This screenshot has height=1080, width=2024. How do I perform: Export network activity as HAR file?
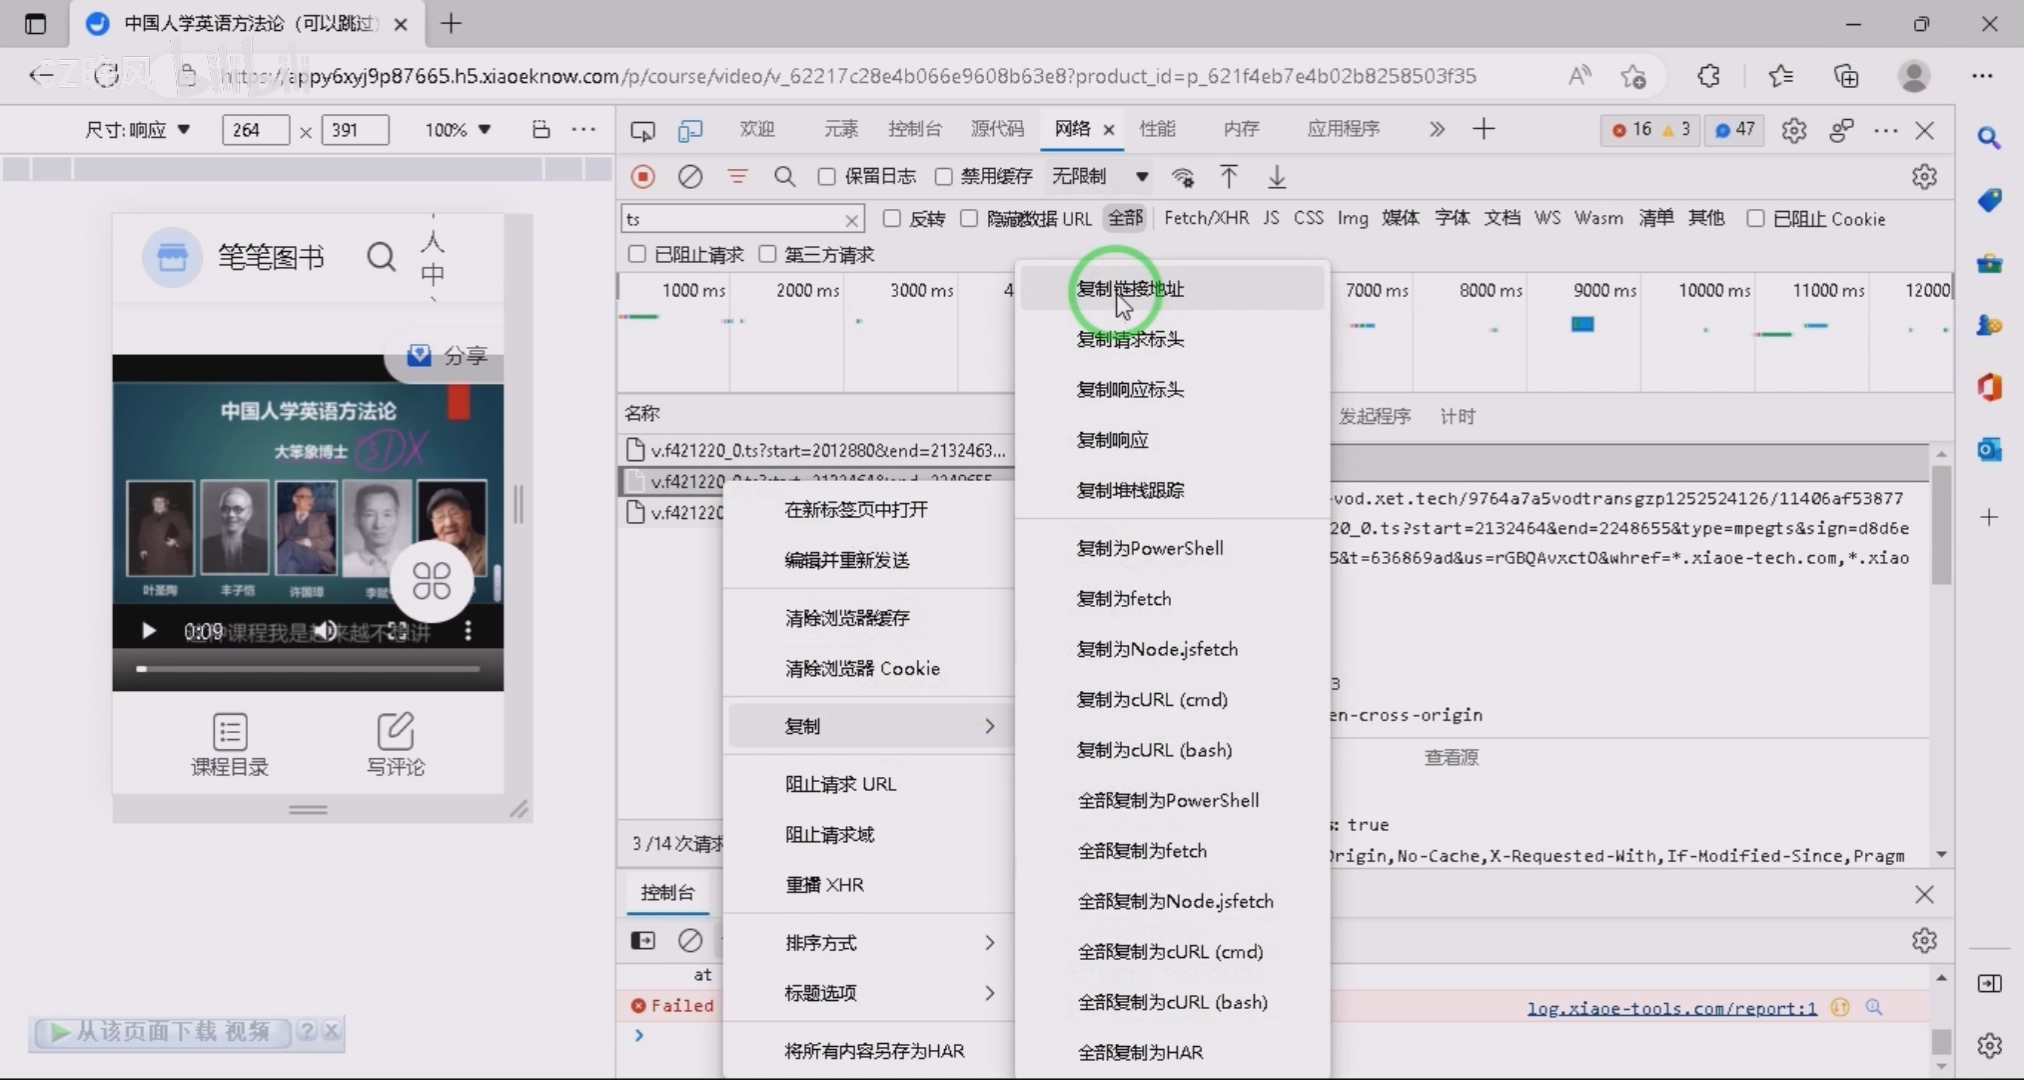point(1277,177)
